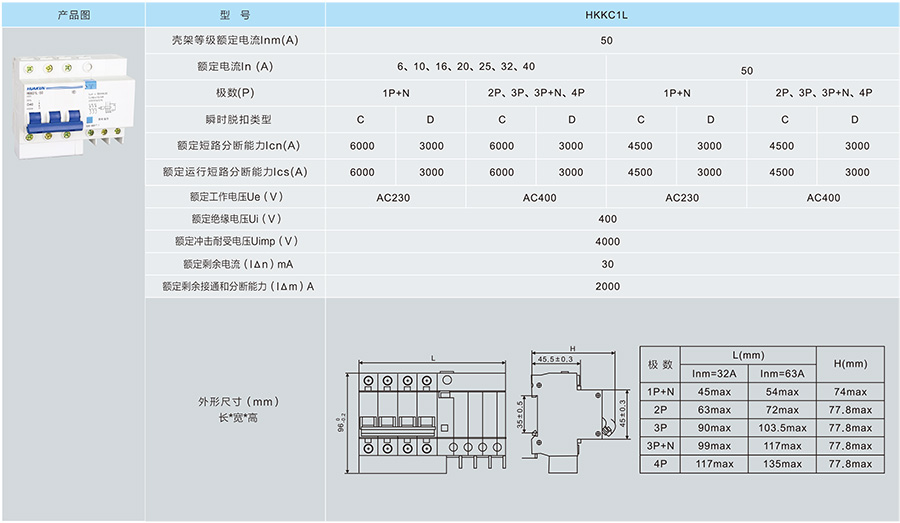
Task: Click the circuit breaker product photo
Action: (73, 107)
